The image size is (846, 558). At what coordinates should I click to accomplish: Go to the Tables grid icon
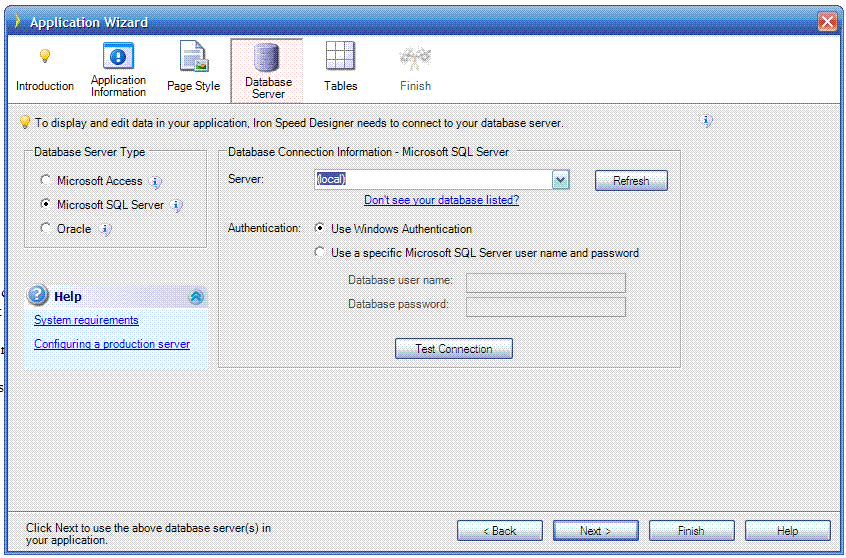tap(340, 56)
